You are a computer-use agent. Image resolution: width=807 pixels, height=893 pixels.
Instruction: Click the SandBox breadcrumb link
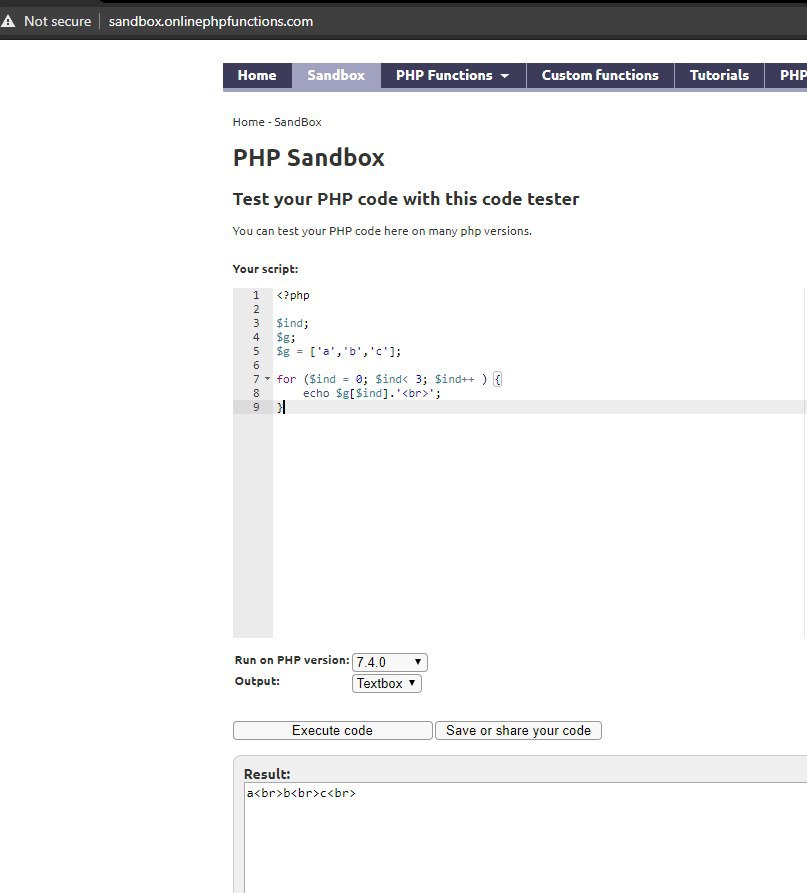tap(297, 122)
